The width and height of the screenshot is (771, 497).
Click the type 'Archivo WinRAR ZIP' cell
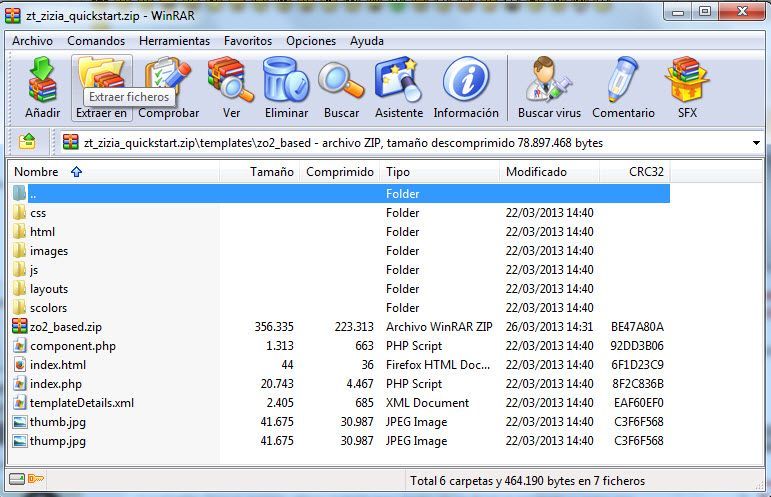click(439, 327)
